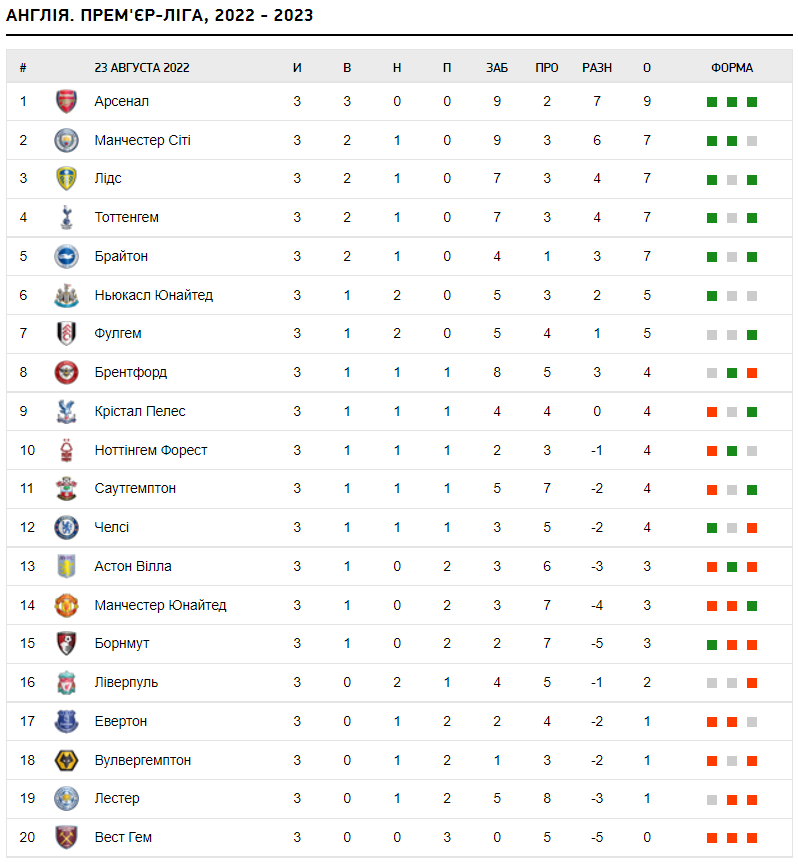This screenshot has height=864, width=798.
Task: Click the Everton club crest
Action: [66, 721]
